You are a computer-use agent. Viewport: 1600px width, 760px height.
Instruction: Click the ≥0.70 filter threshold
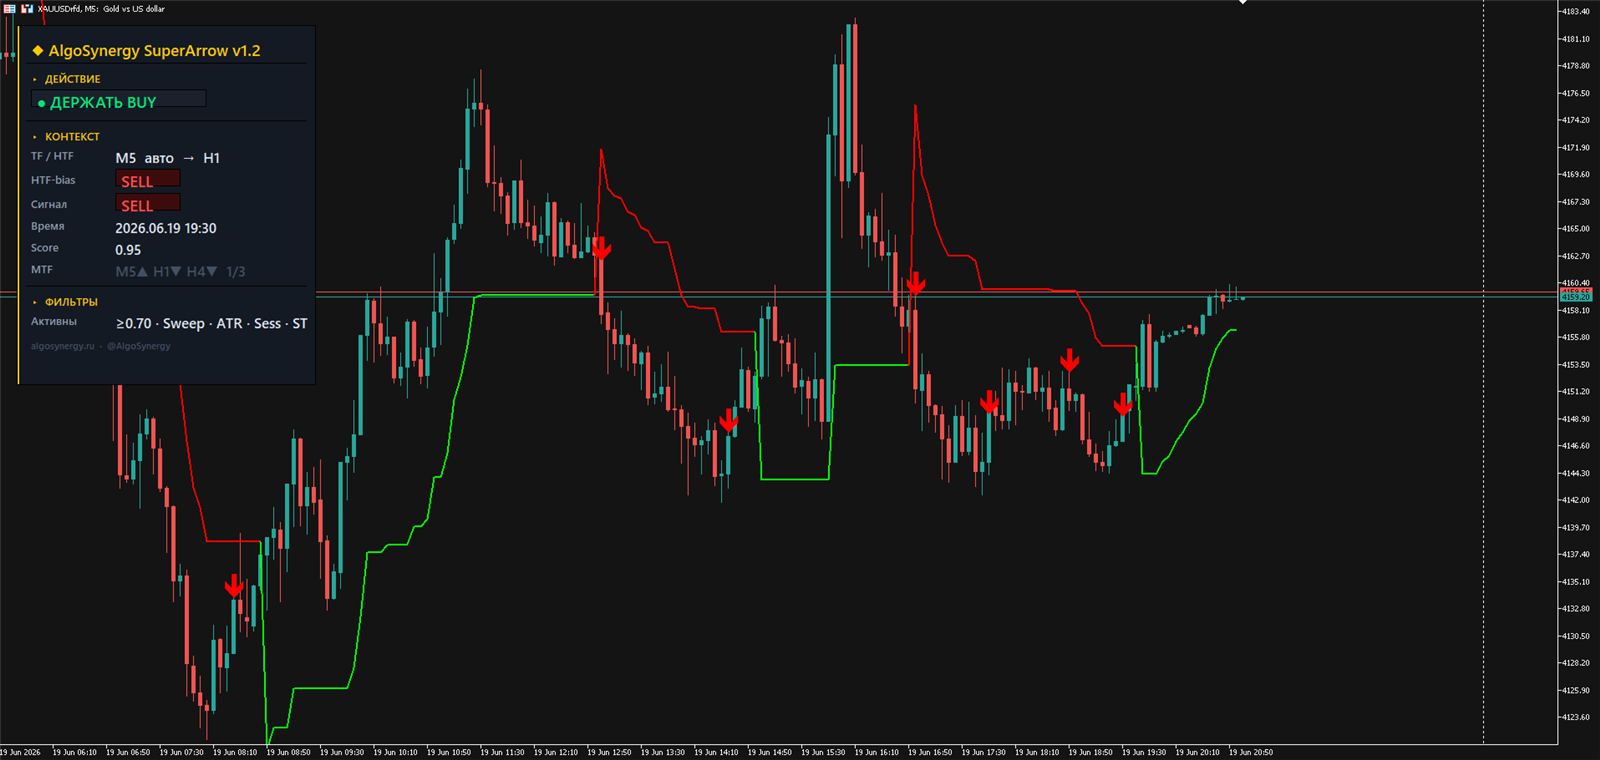coord(134,324)
